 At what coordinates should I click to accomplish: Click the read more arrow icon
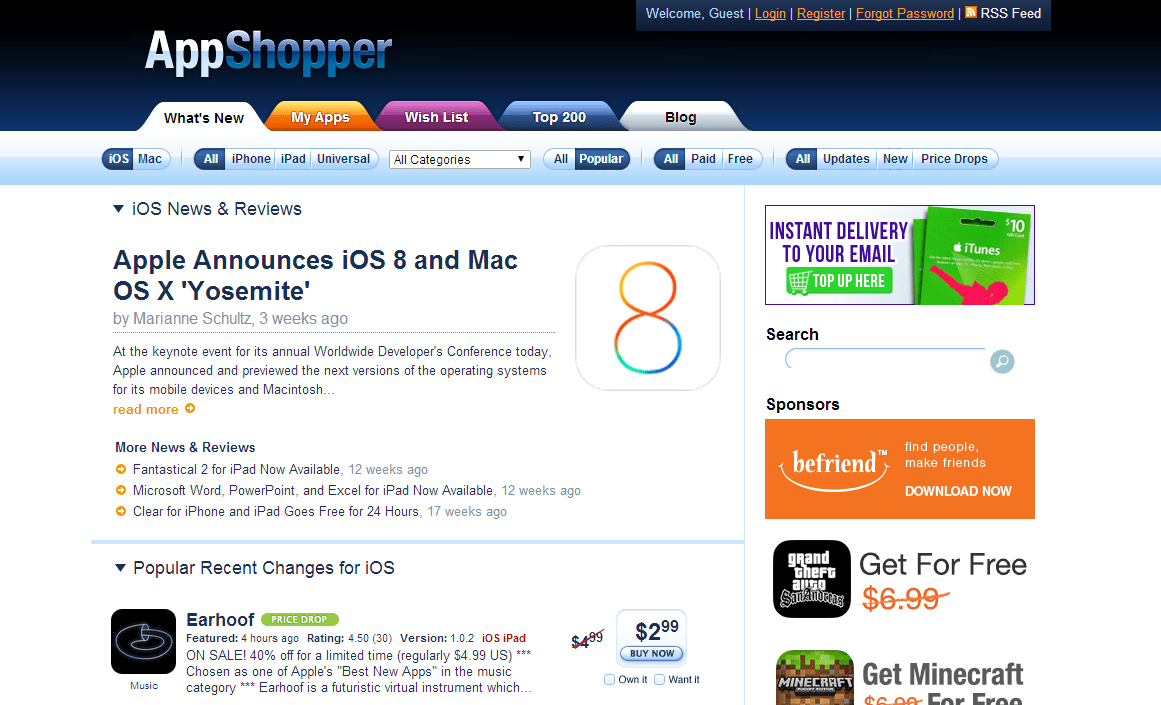pos(190,408)
